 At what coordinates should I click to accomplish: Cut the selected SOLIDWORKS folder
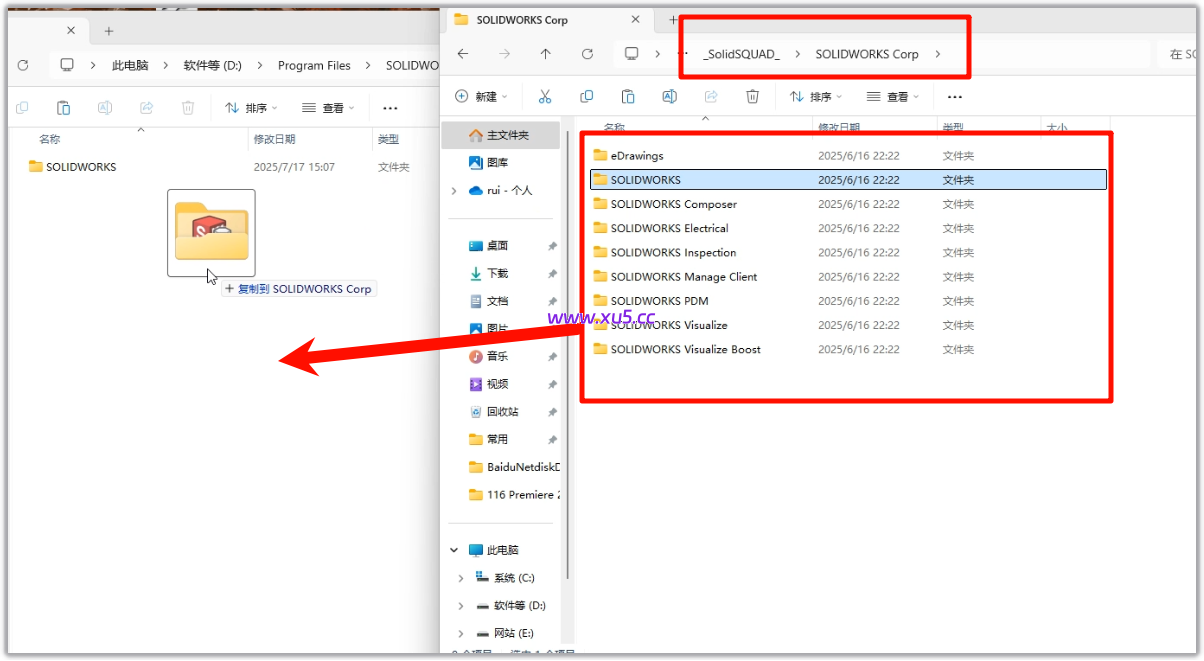[545, 96]
